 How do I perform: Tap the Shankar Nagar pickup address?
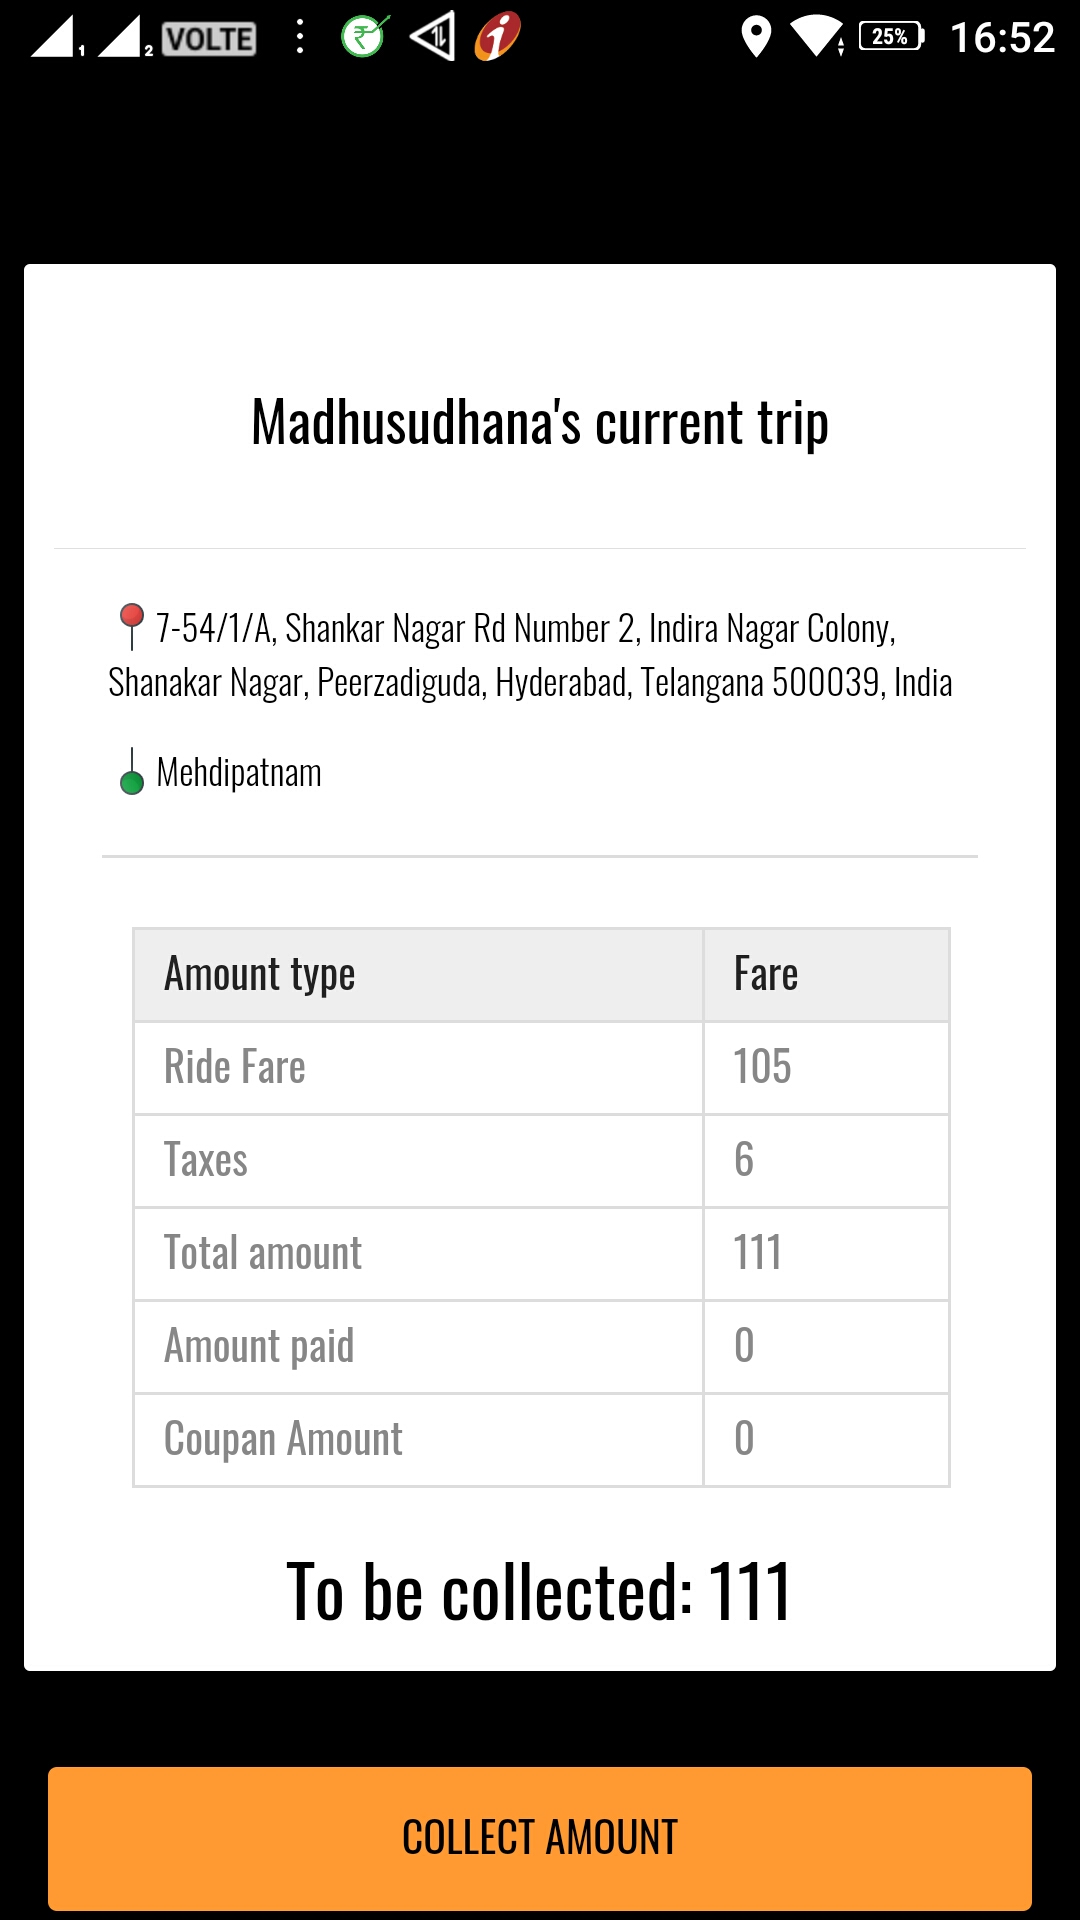click(531, 655)
